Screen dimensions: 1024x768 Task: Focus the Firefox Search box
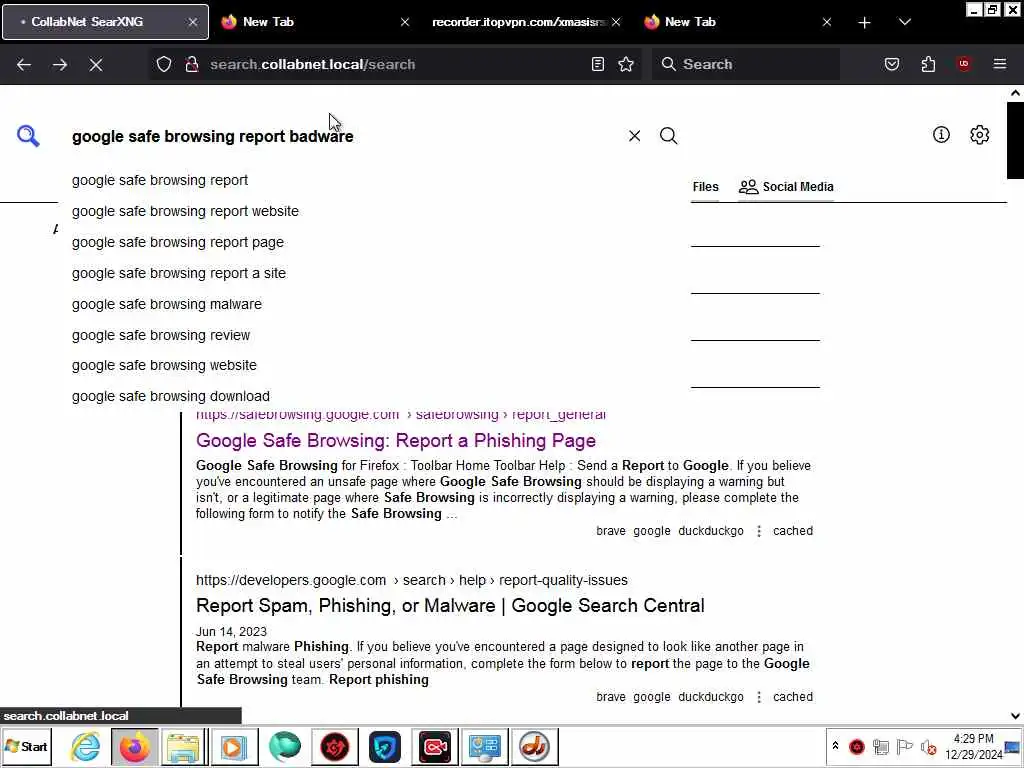tap(746, 64)
